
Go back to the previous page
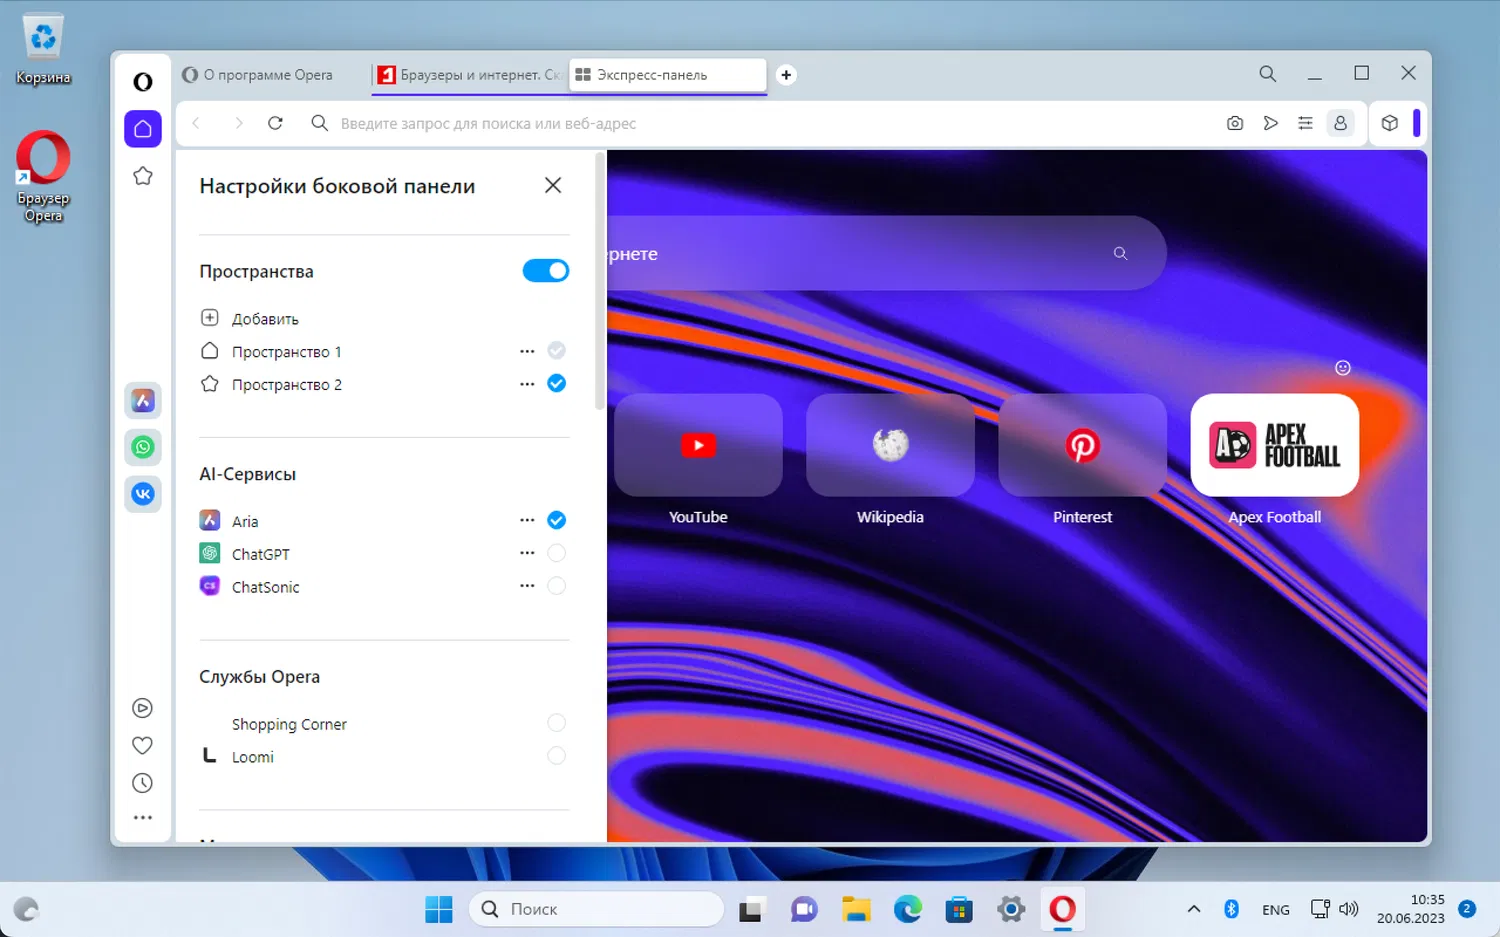tap(196, 123)
